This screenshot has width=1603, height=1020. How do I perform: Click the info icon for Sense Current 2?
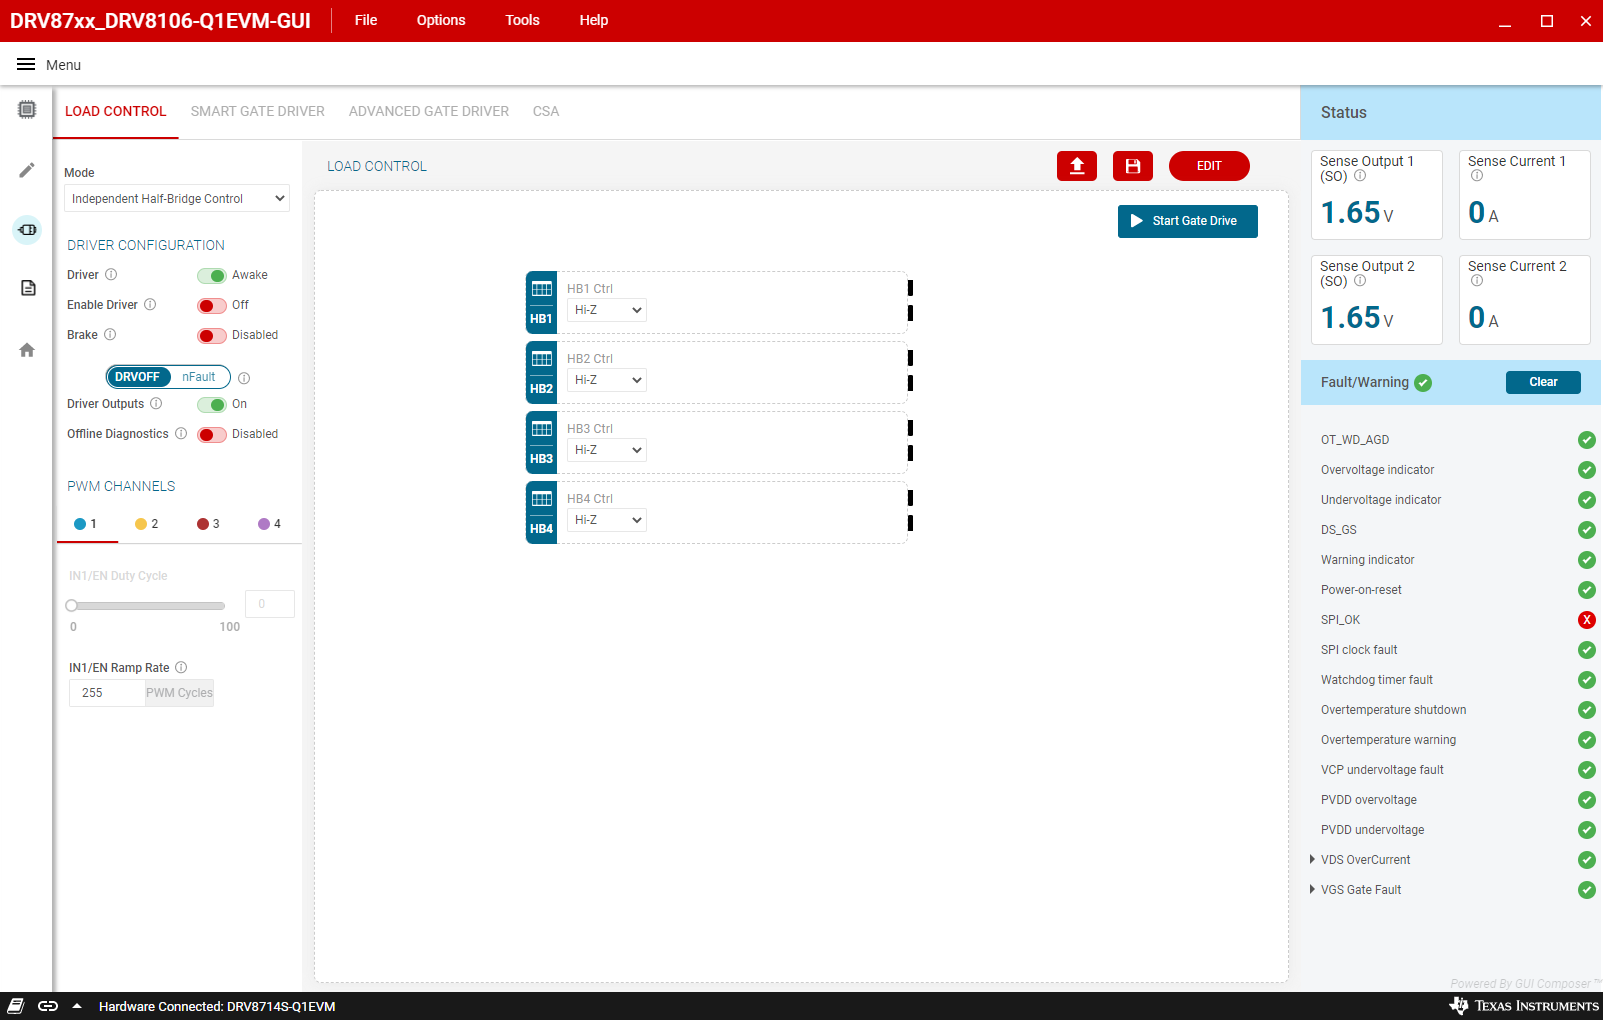click(1477, 281)
